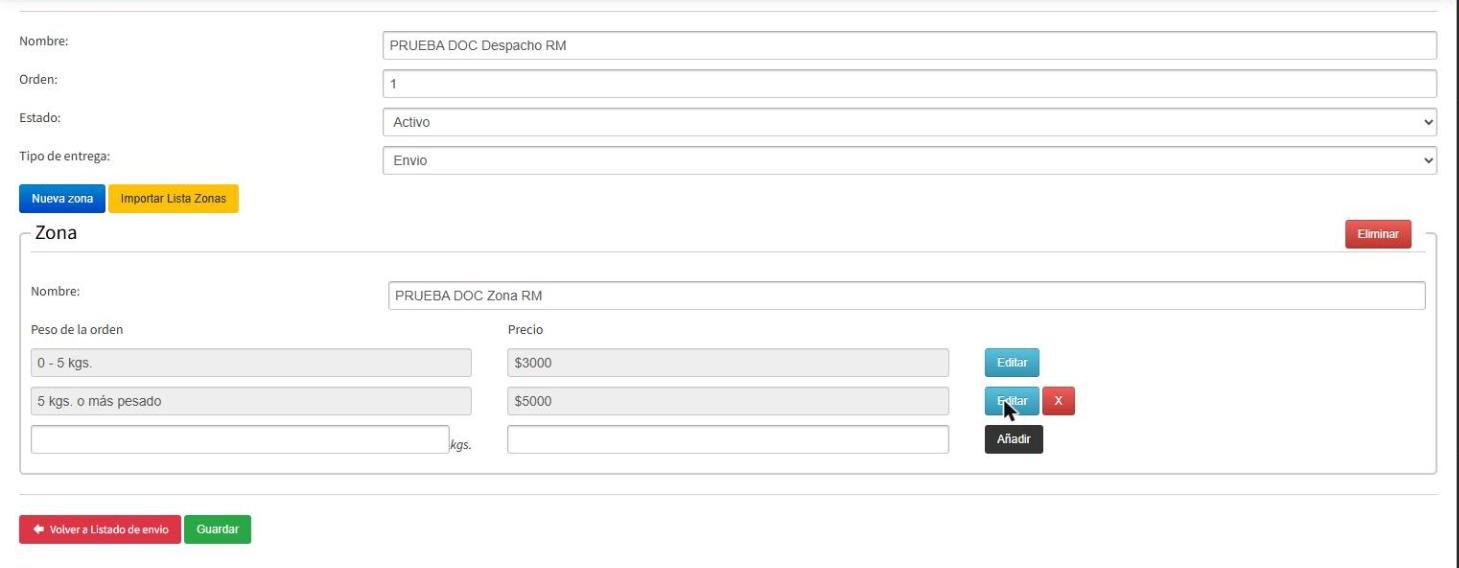Click the Importar Lista Zonas button

[x=173, y=199]
